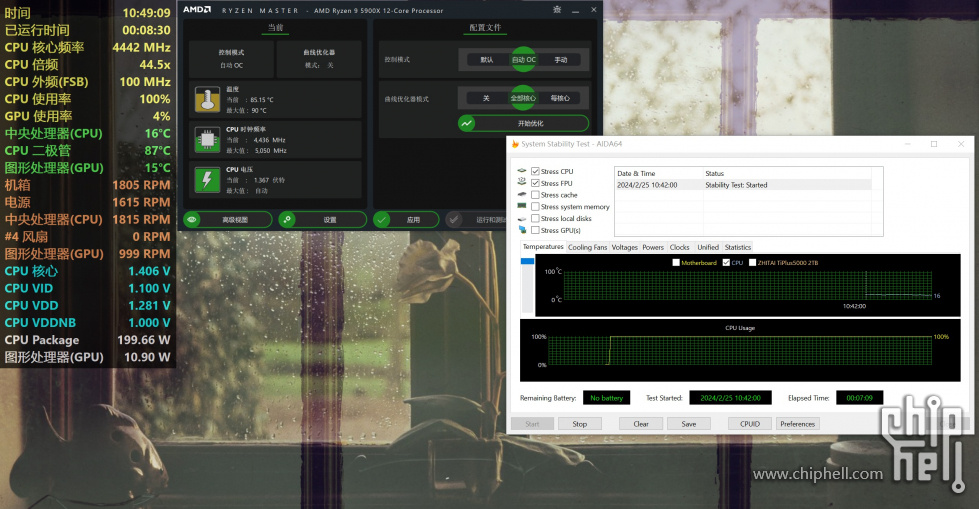Enable the ZHITAI TiPlus5000 2TB graph checkbox
Image resolution: width=979 pixels, height=509 pixels.
[752, 263]
